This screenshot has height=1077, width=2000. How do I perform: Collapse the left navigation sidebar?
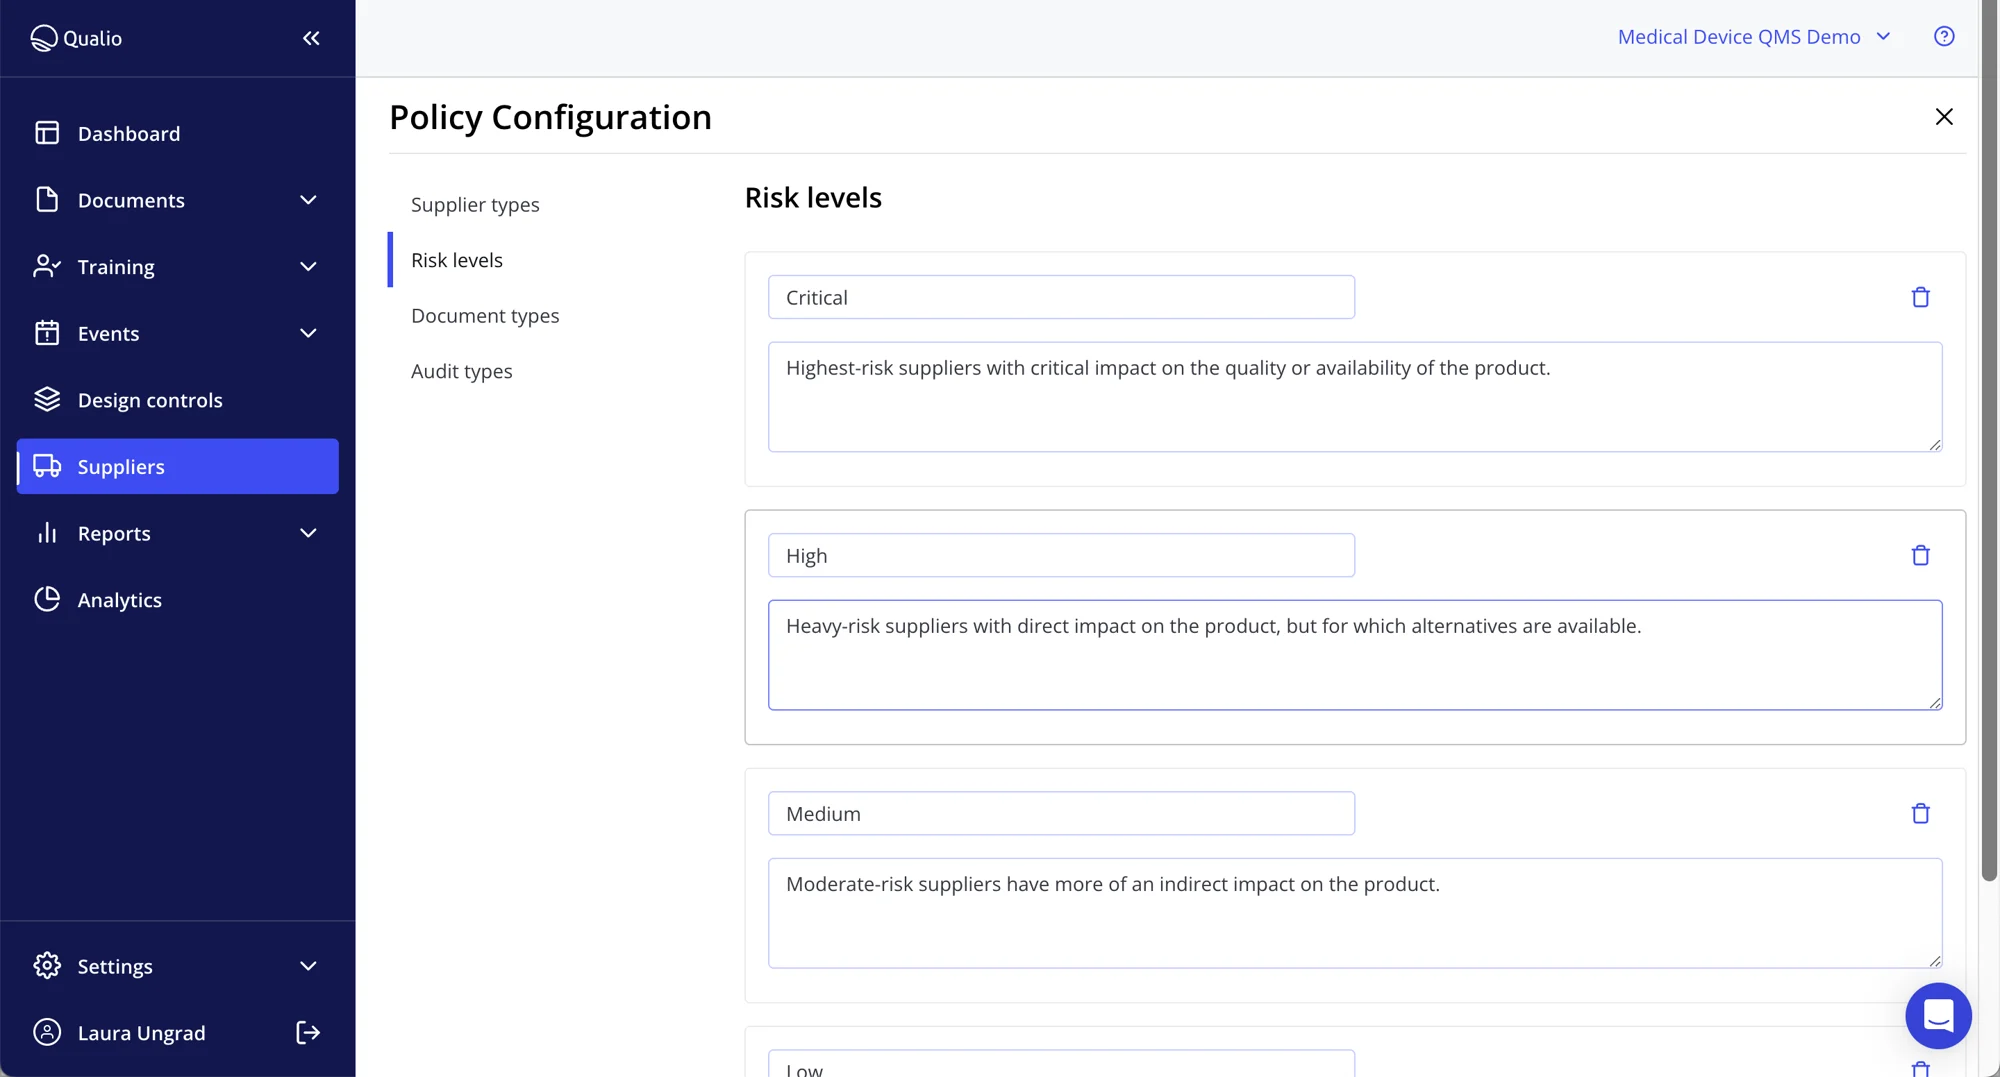(x=310, y=38)
